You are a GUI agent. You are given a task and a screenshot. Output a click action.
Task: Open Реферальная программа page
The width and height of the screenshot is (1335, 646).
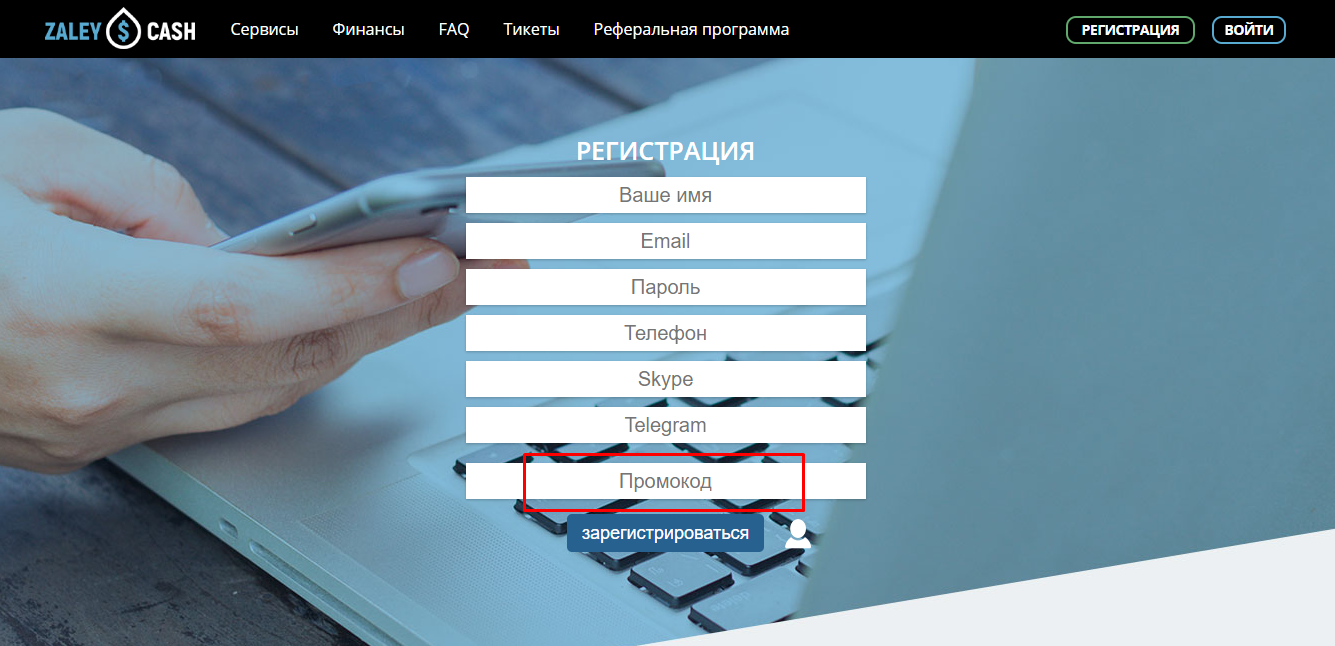pos(691,30)
